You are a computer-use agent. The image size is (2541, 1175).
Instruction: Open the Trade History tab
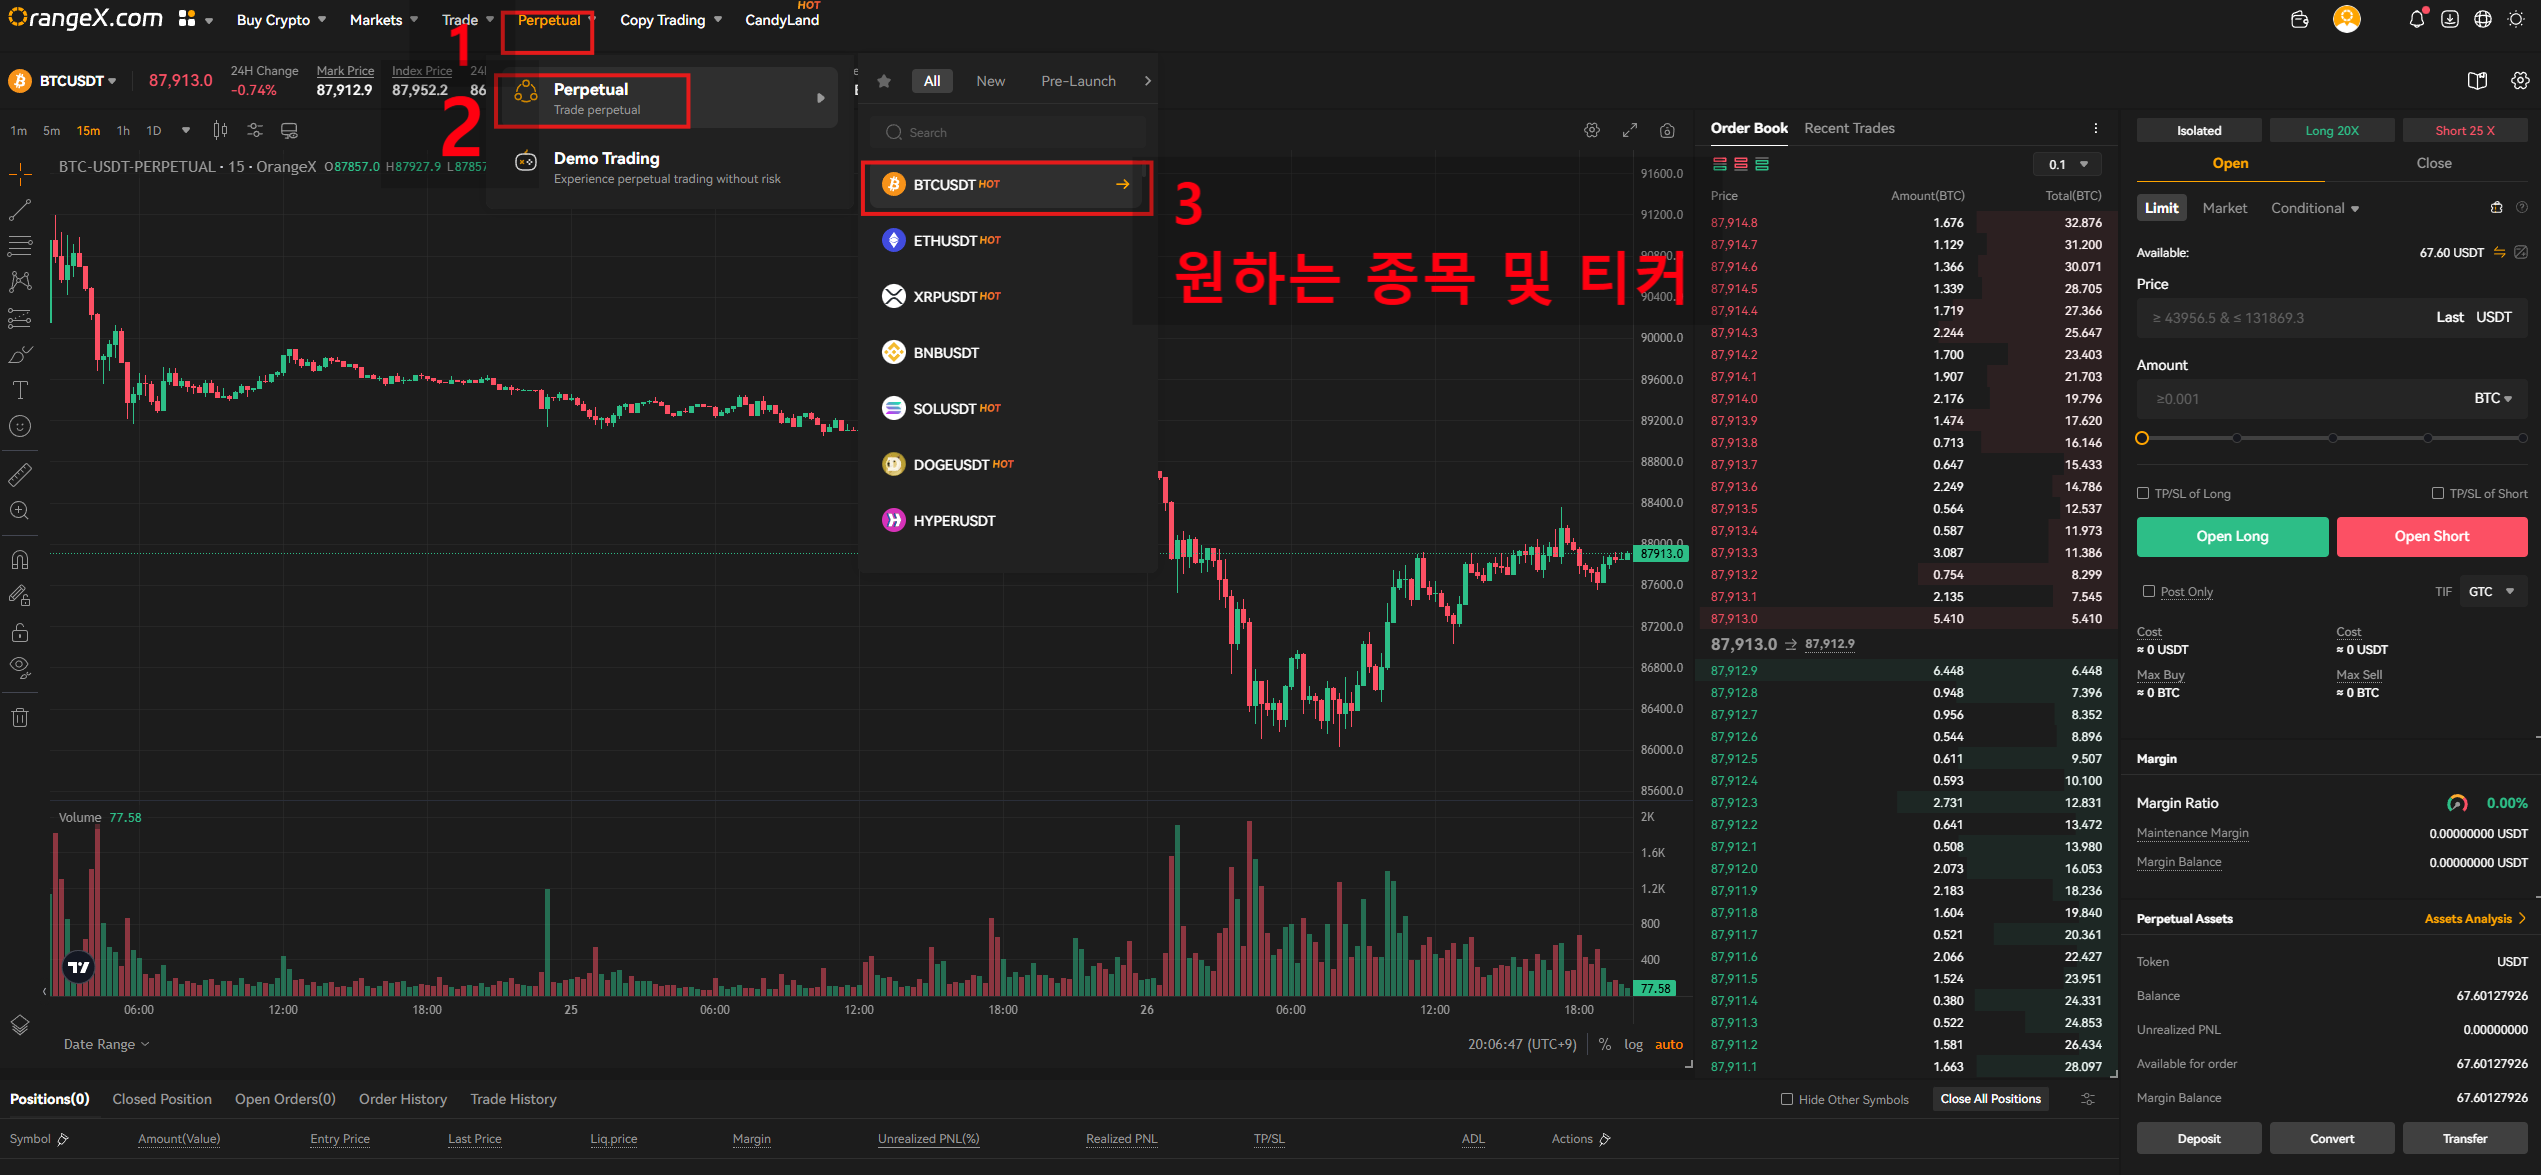pyautogui.click(x=513, y=1099)
